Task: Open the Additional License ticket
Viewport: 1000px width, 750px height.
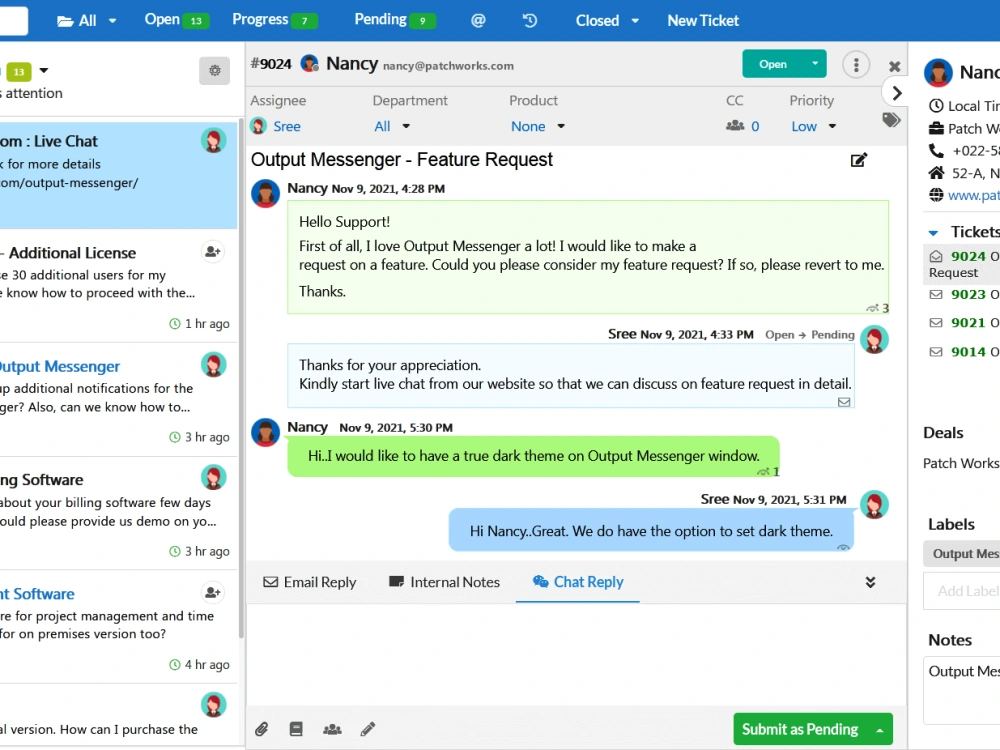Action: click(118, 287)
